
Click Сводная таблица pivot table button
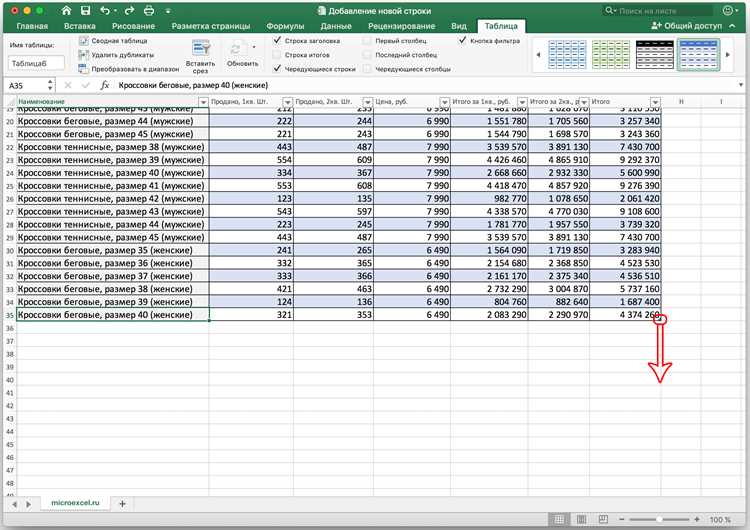[113, 41]
